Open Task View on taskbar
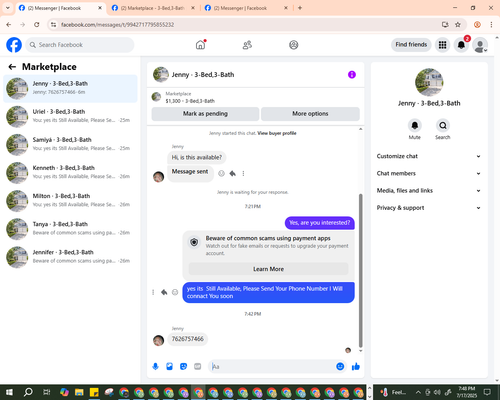The image size is (500, 400). click(x=47, y=392)
